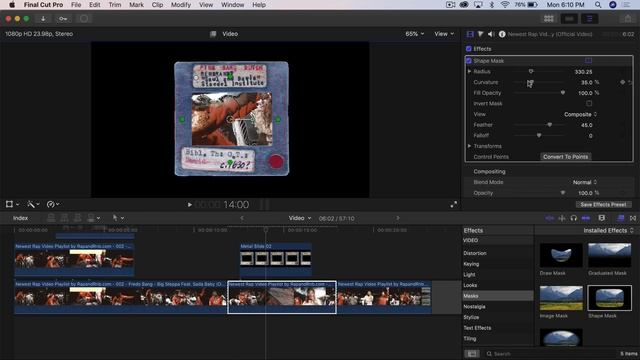This screenshot has height=360, width=640.
Task: Adjust the Curvature slider
Action: click(539, 82)
